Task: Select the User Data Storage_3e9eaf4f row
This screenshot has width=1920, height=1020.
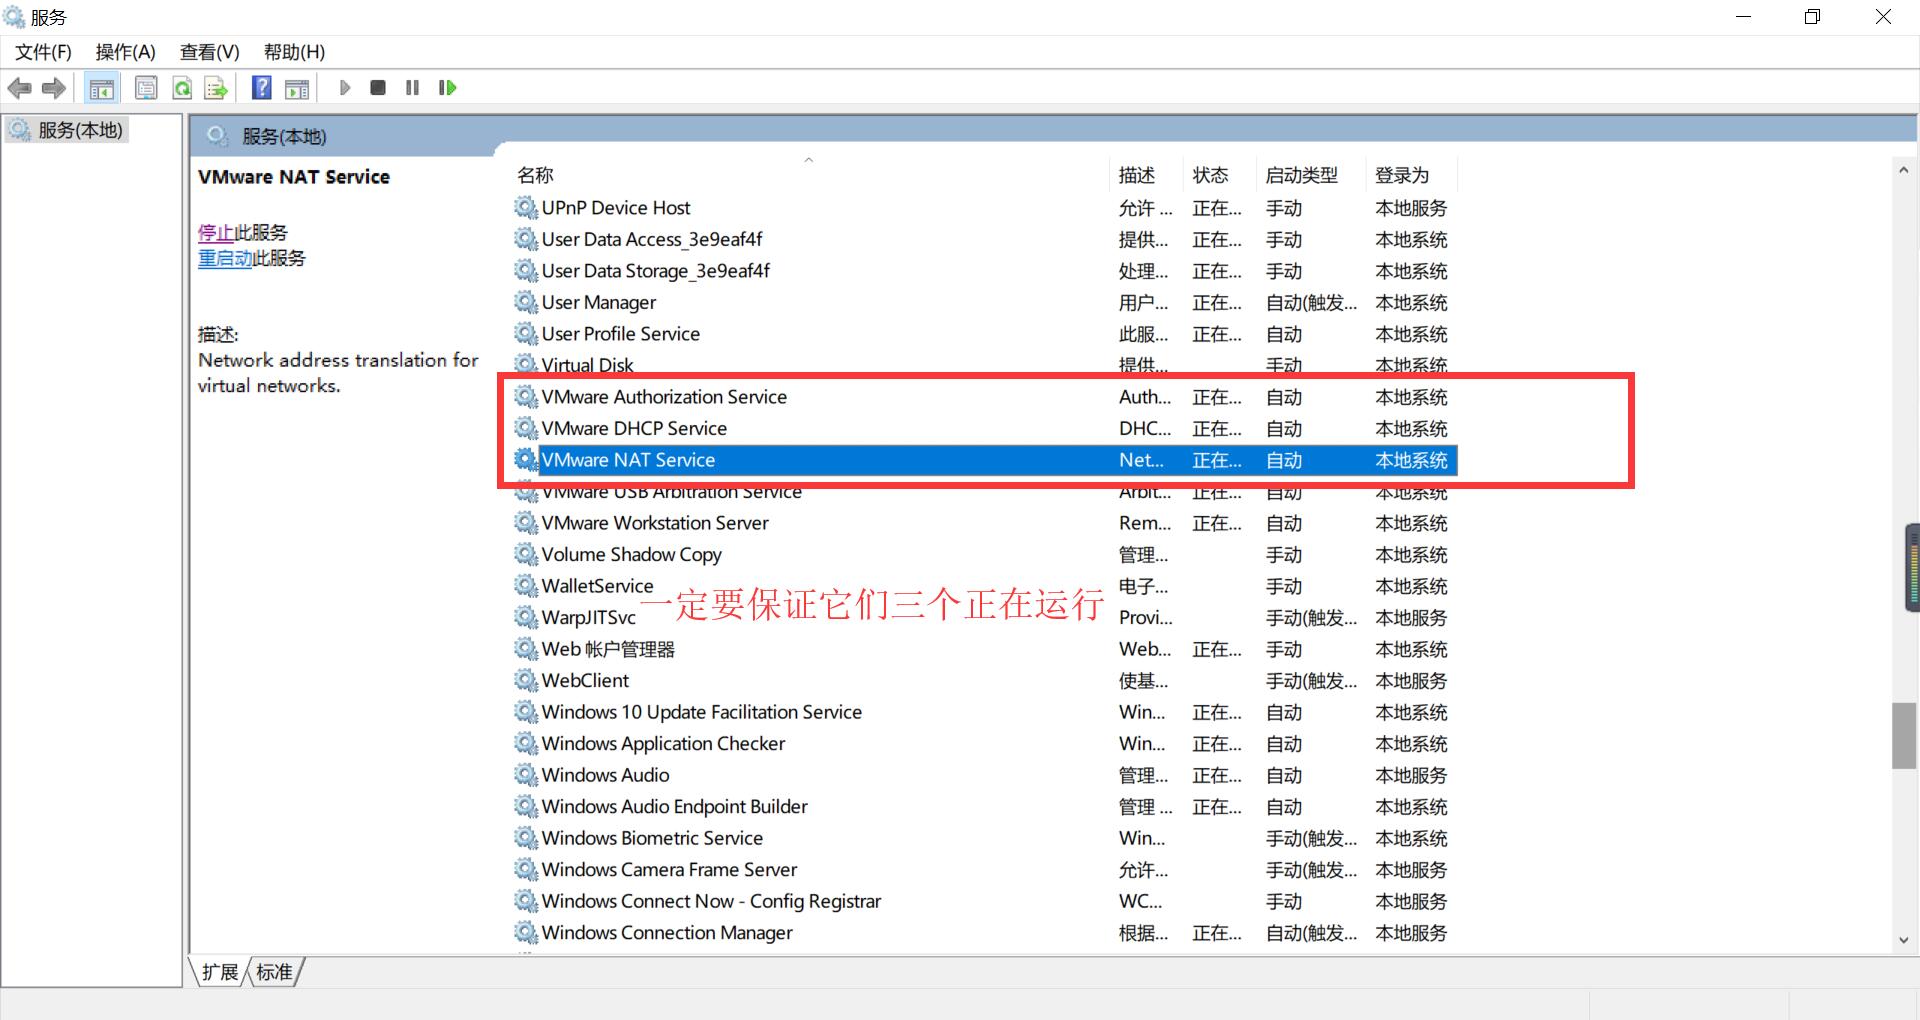Action: pyautogui.click(x=985, y=270)
